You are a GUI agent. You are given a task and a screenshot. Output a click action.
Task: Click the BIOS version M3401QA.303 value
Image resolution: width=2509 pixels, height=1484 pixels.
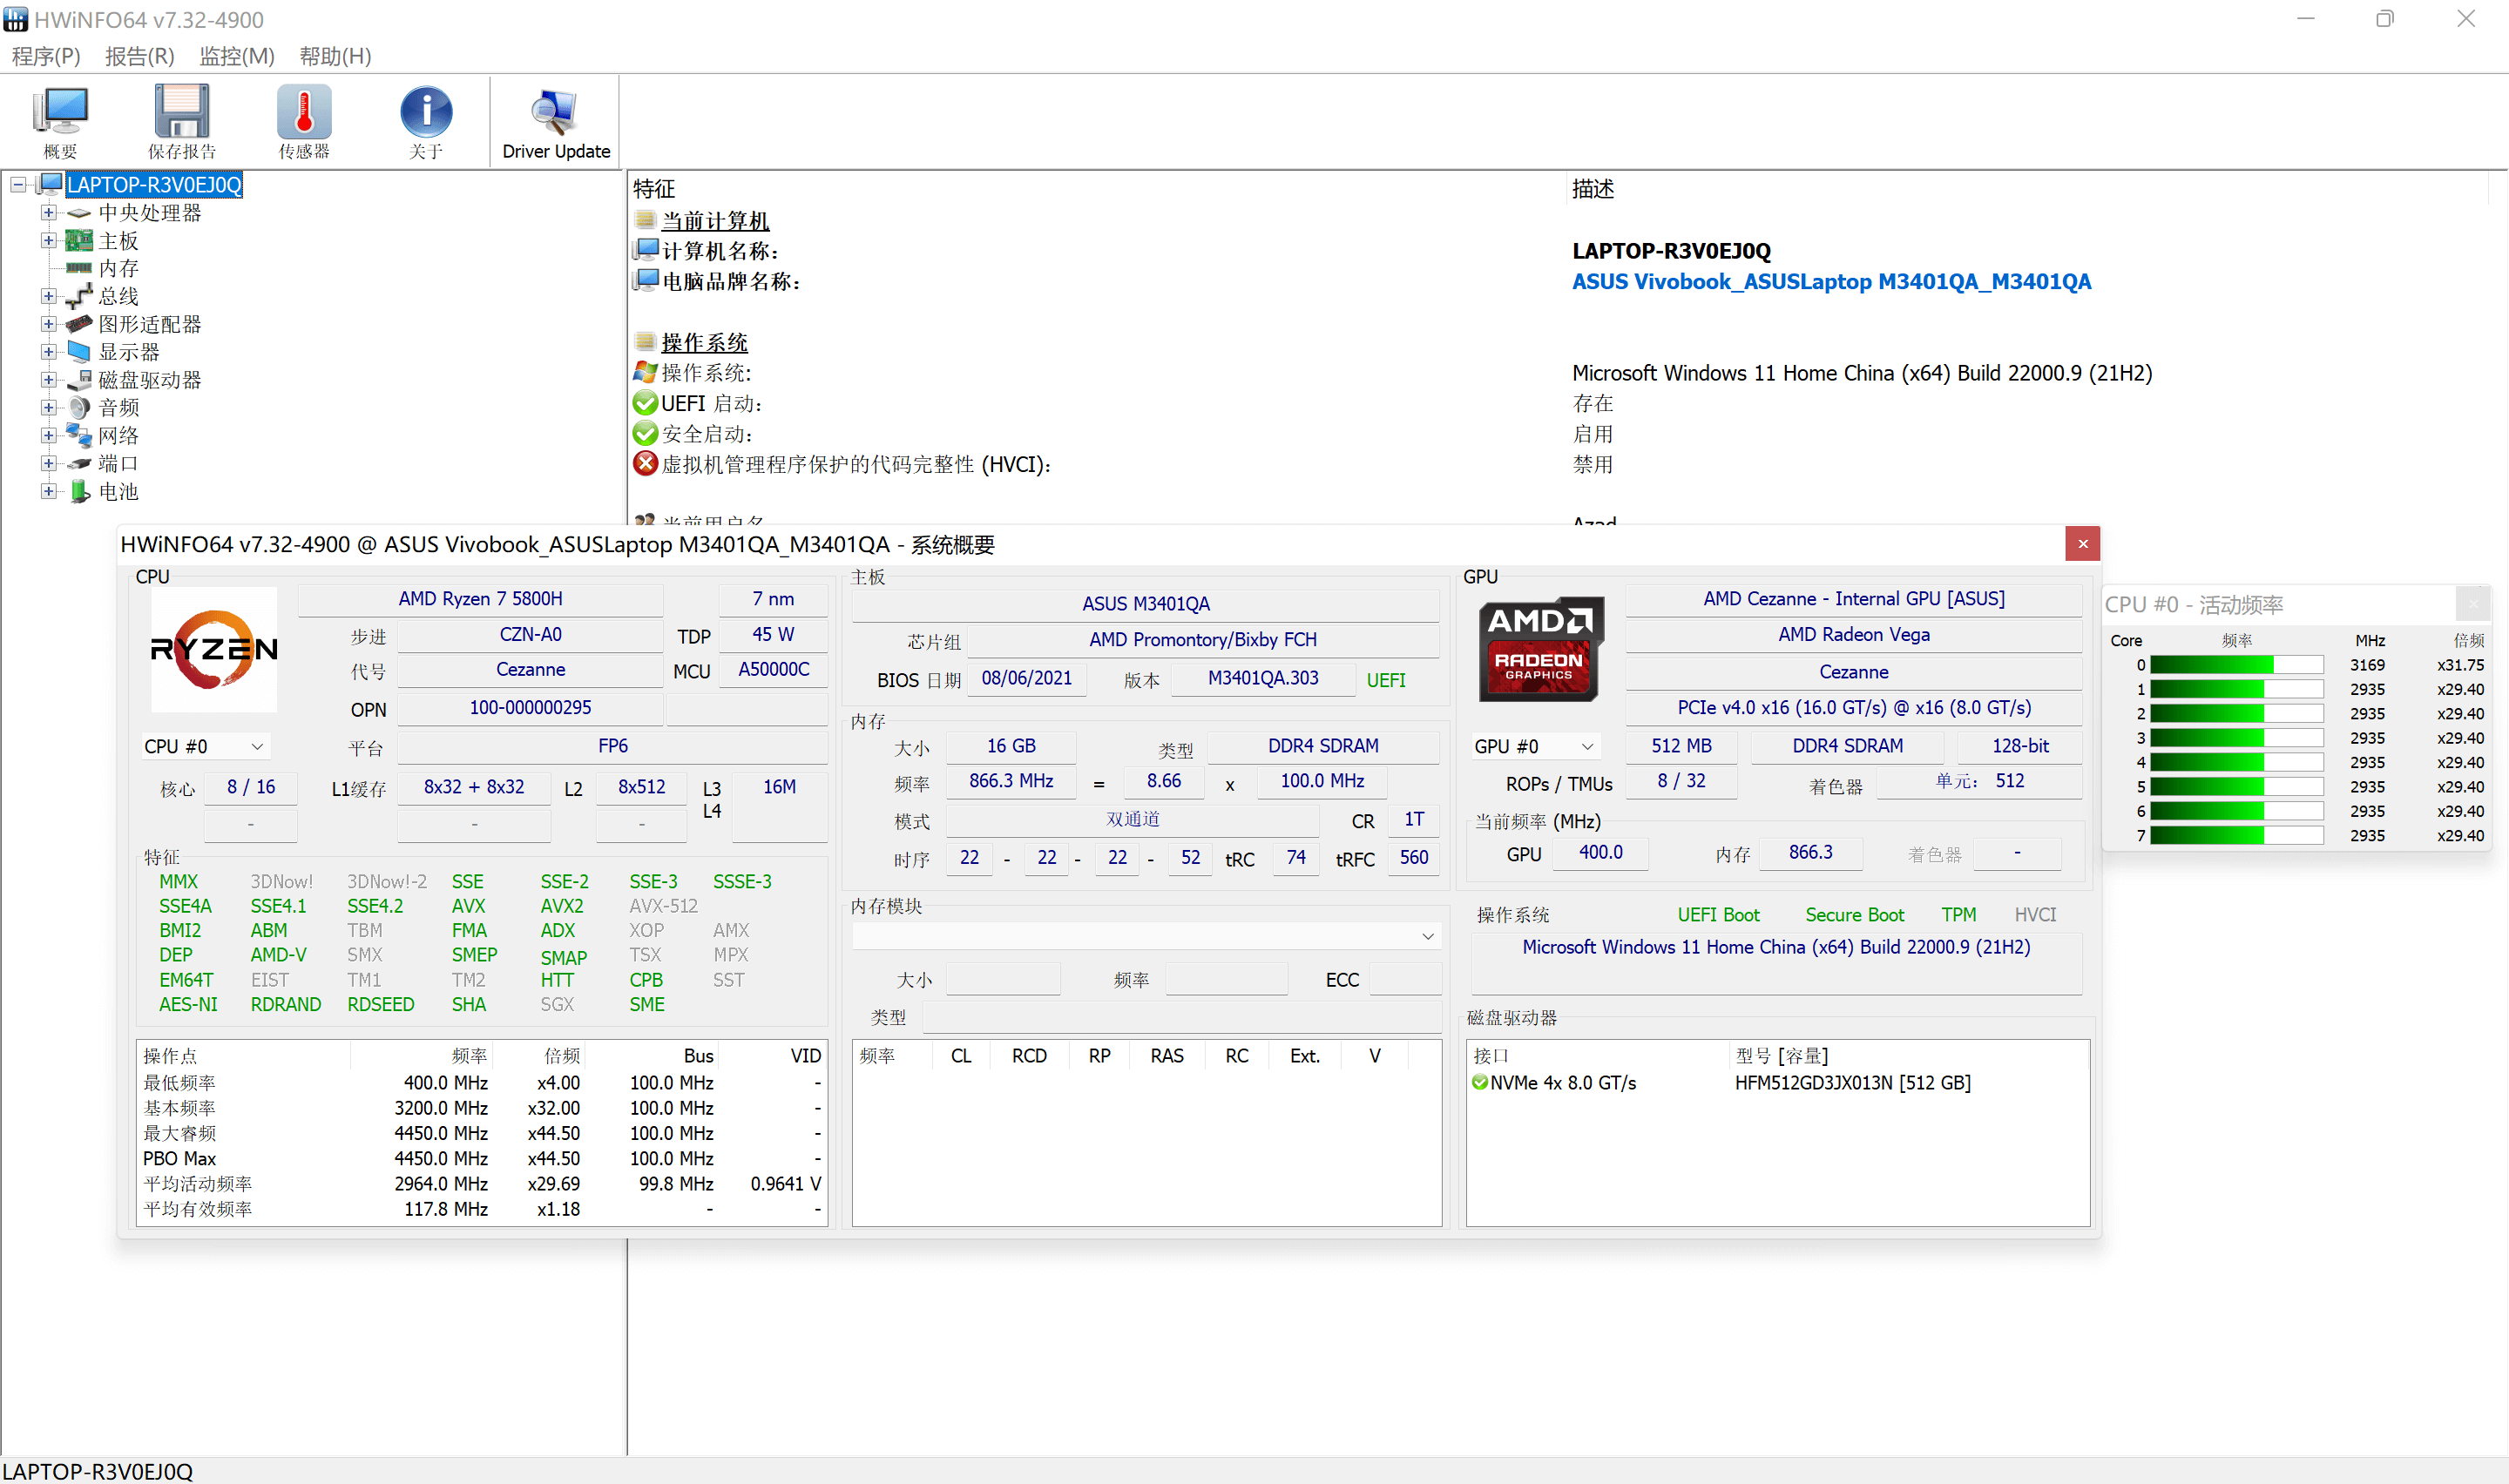click(x=1263, y=679)
